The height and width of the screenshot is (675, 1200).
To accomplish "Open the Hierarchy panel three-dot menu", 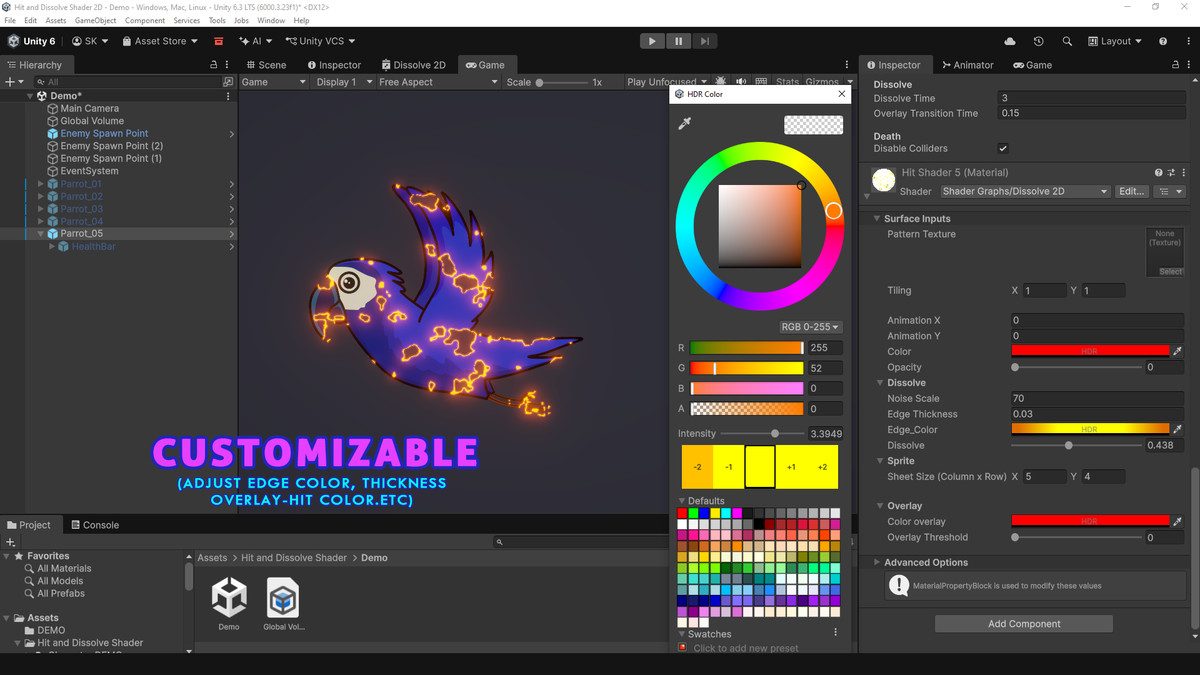I will point(228,65).
